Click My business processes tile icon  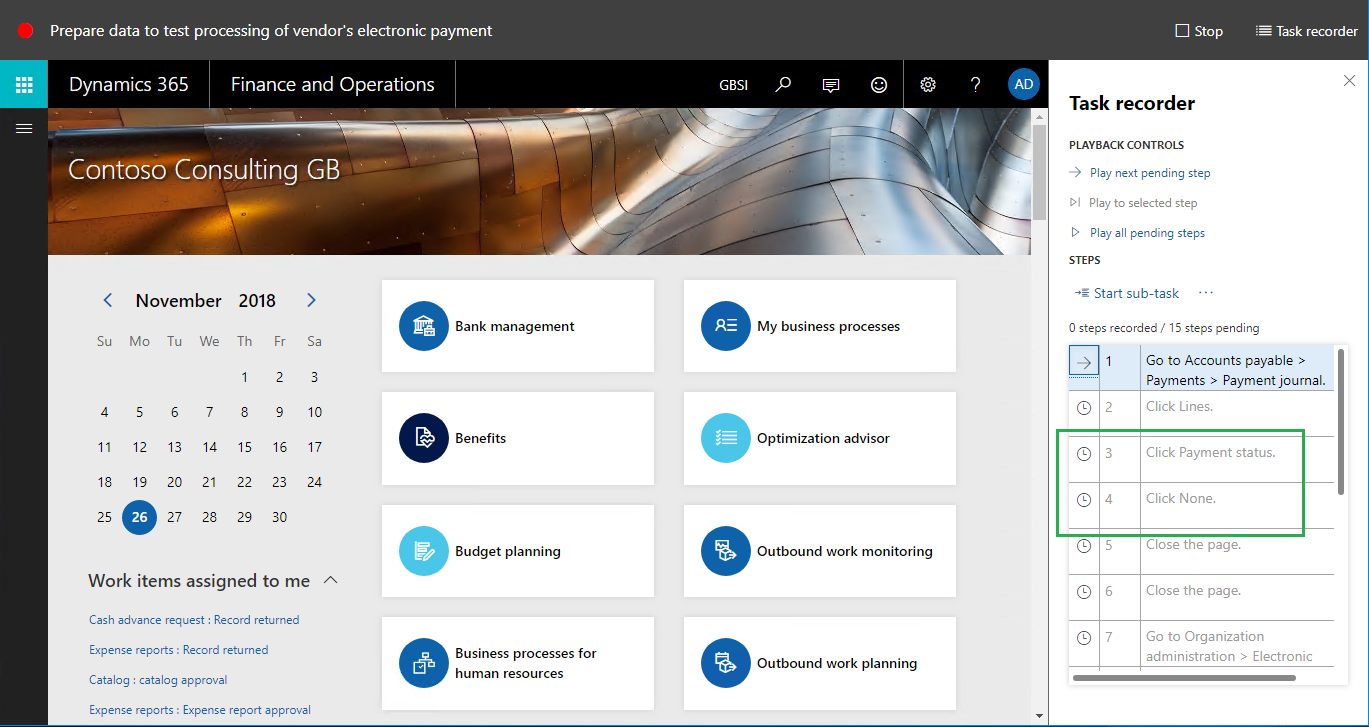coord(726,326)
